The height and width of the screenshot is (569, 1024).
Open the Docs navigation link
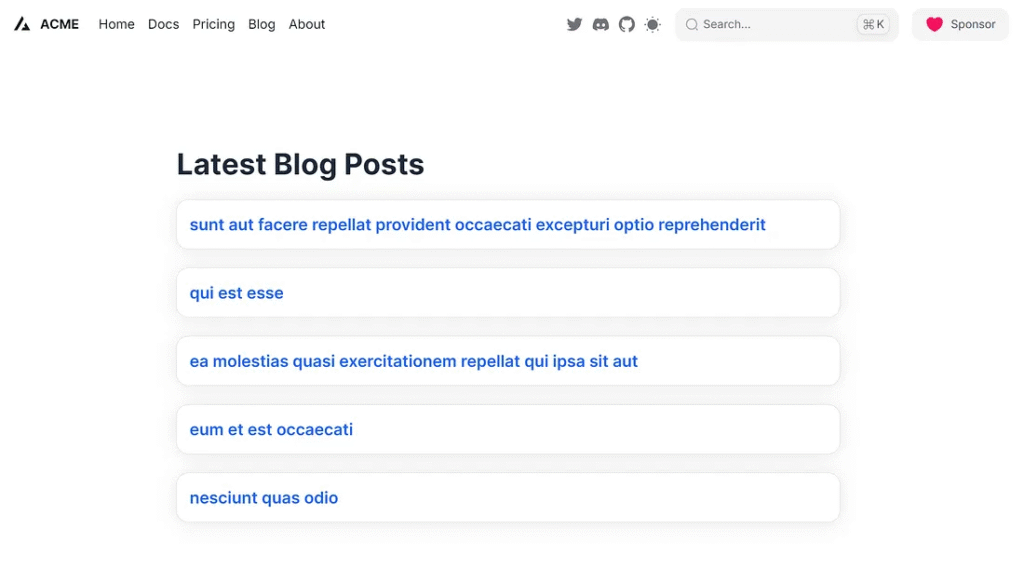(x=163, y=24)
